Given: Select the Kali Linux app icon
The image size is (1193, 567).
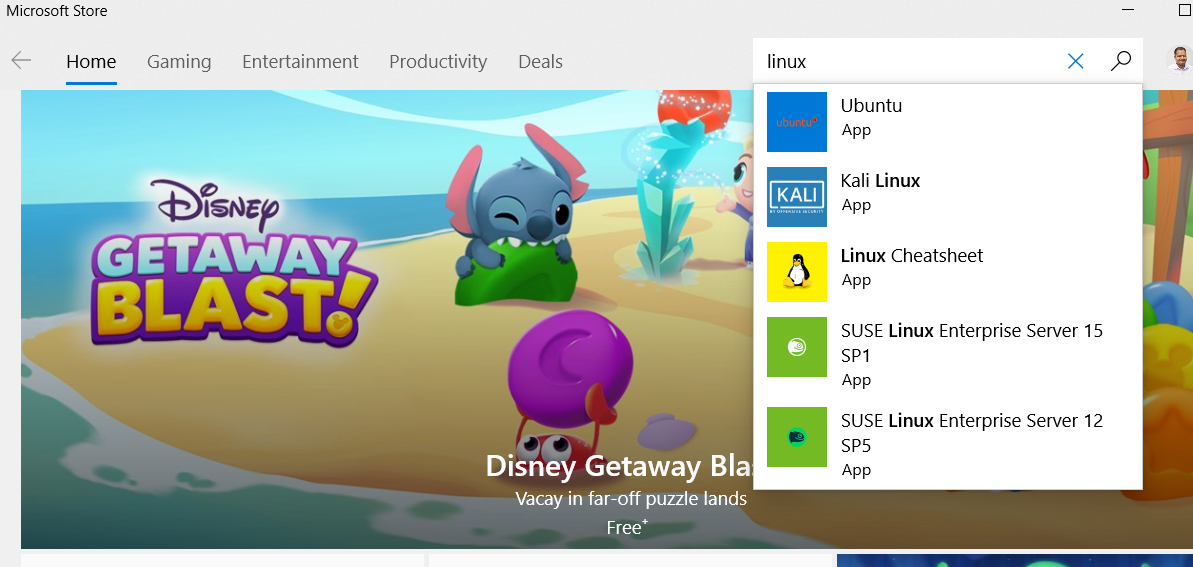Looking at the screenshot, I should (x=797, y=196).
